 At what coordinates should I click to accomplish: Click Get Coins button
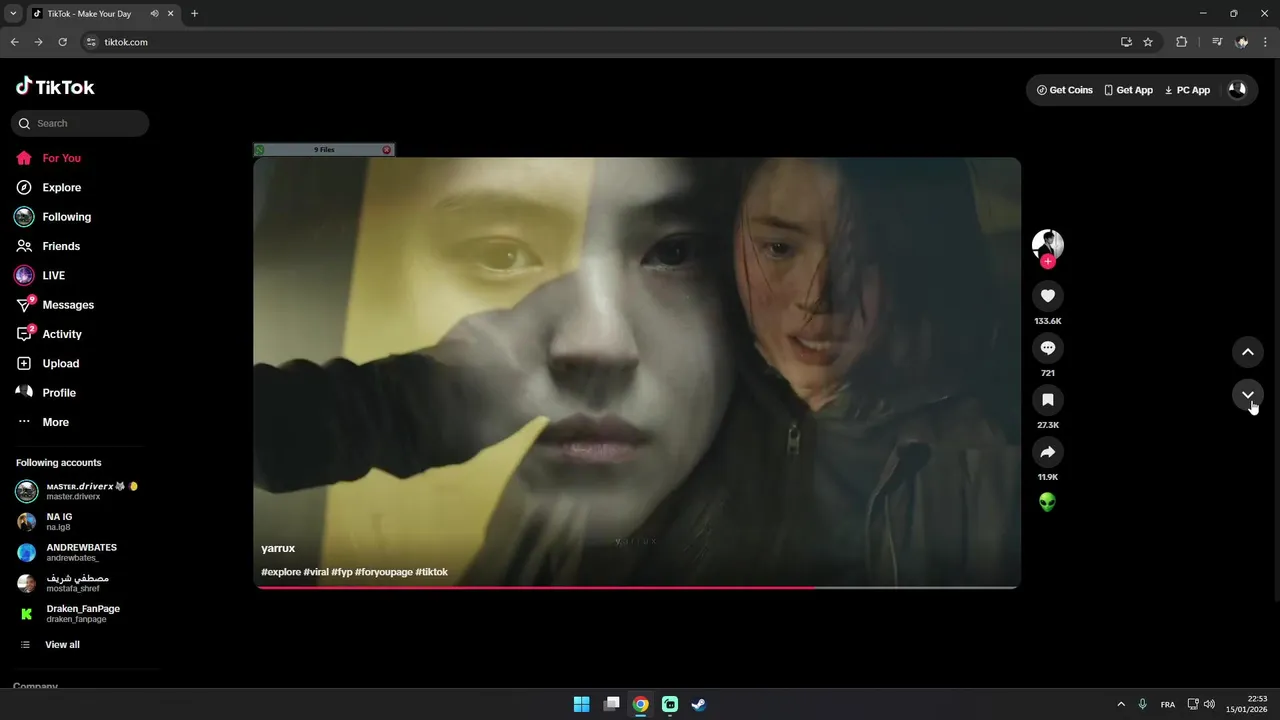click(1065, 90)
